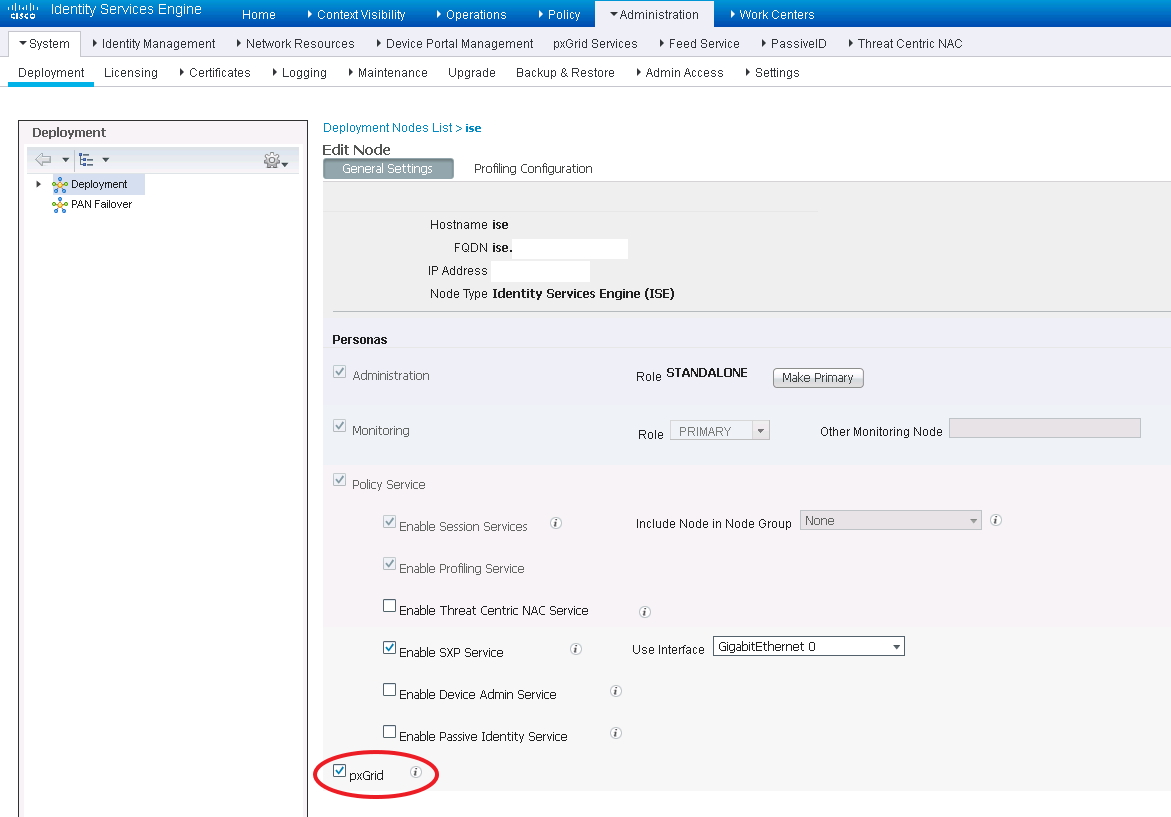The height and width of the screenshot is (817, 1171).
Task: Expand the Settings tab menu
Action: coord(772,72)
